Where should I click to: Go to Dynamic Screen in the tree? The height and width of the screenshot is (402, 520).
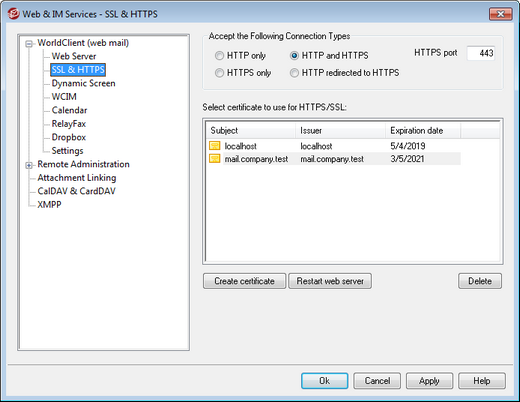(x=83, y=83)
